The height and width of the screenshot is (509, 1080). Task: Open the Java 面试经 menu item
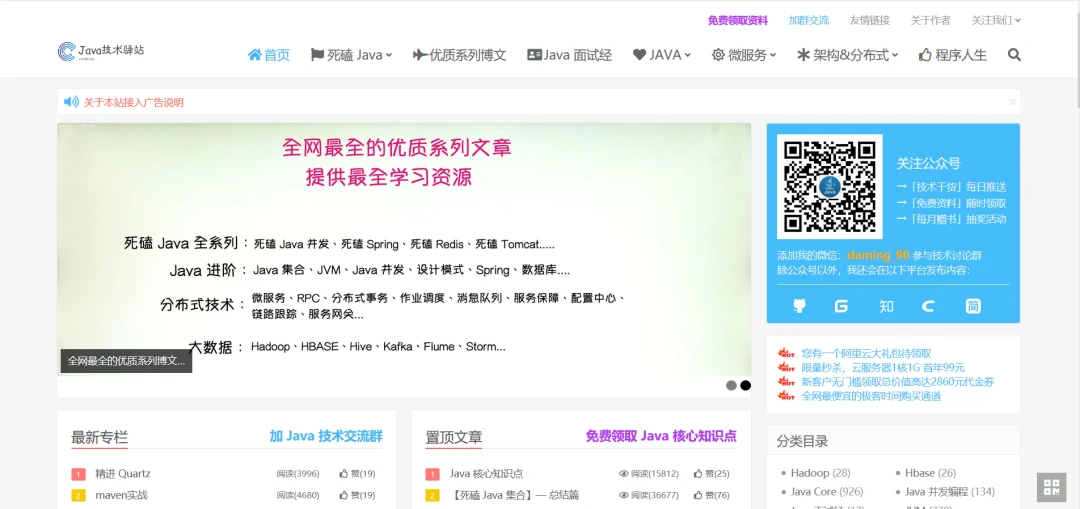pos(569,55)
